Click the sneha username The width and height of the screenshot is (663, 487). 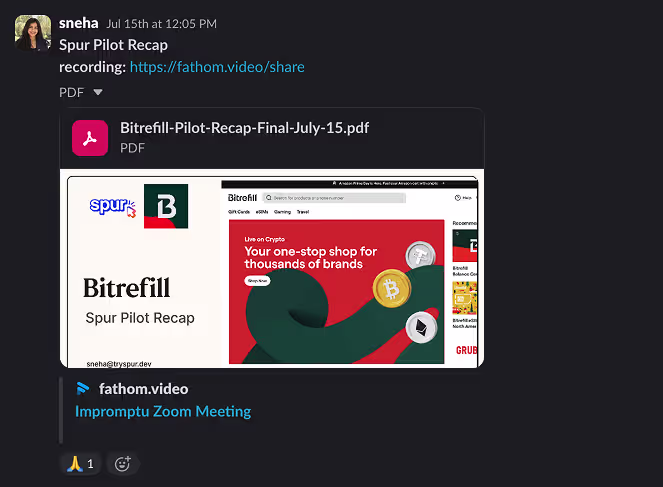click(x=79, y=23)
